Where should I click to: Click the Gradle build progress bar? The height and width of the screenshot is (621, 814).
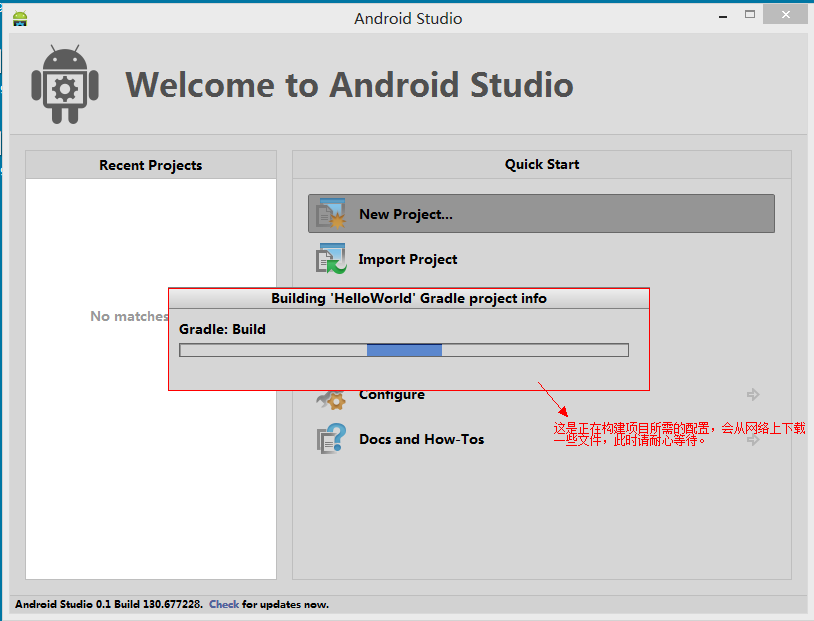(404, 350)
